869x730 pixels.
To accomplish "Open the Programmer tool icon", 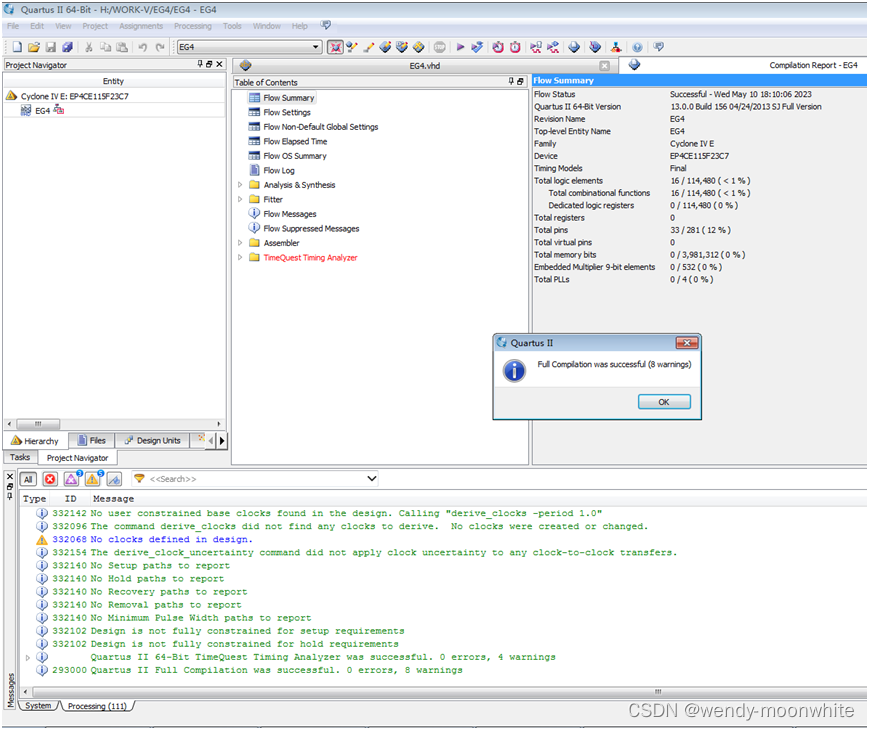I will pos(613,46).
